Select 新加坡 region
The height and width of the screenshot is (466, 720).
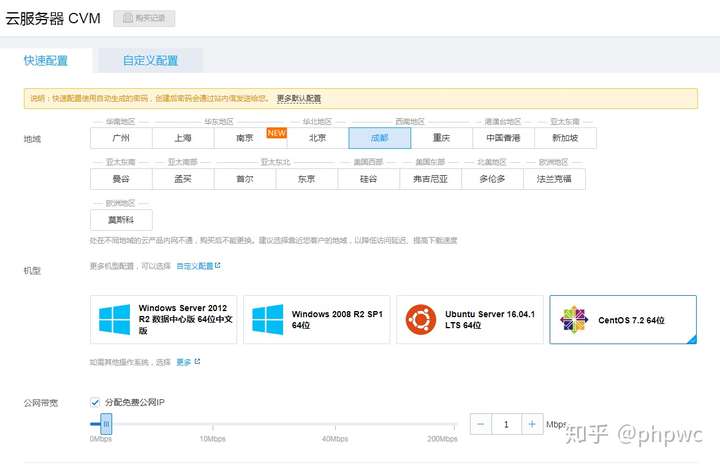[565, 138]
